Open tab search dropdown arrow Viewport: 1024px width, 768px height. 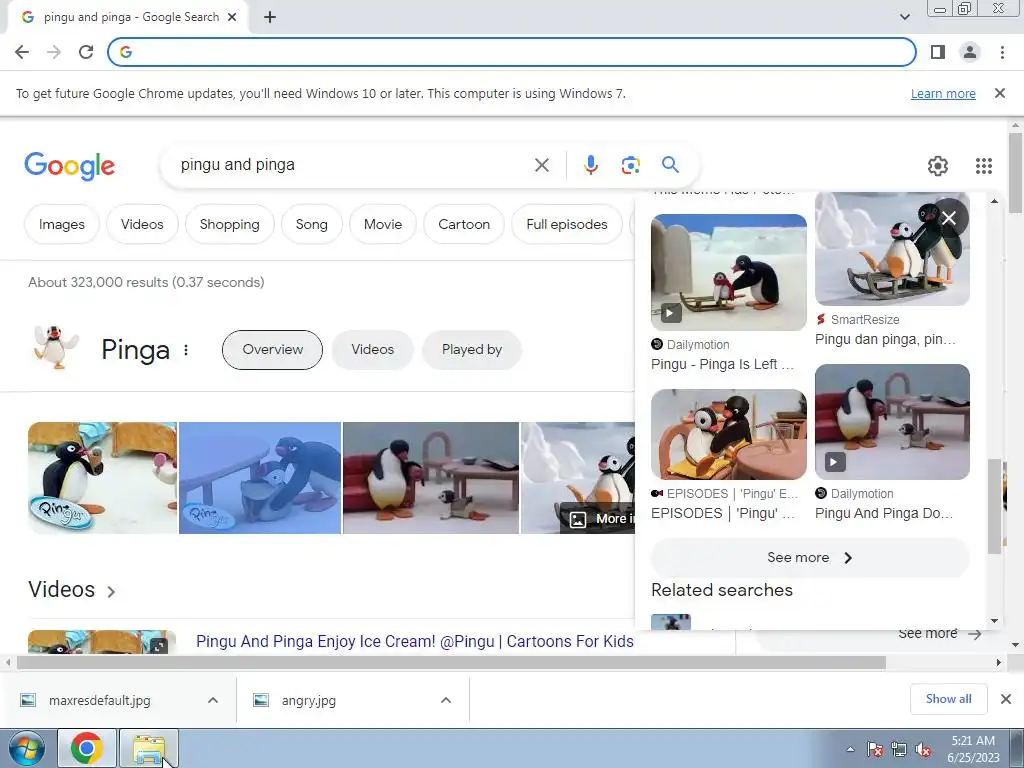point(904,17)
